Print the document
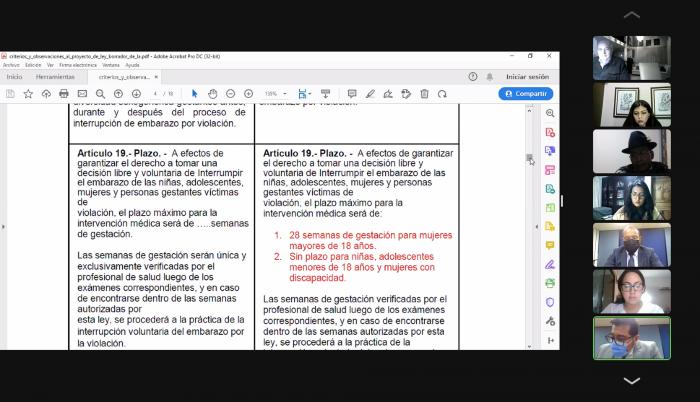 pyautogui.click(x=64, y=94)
